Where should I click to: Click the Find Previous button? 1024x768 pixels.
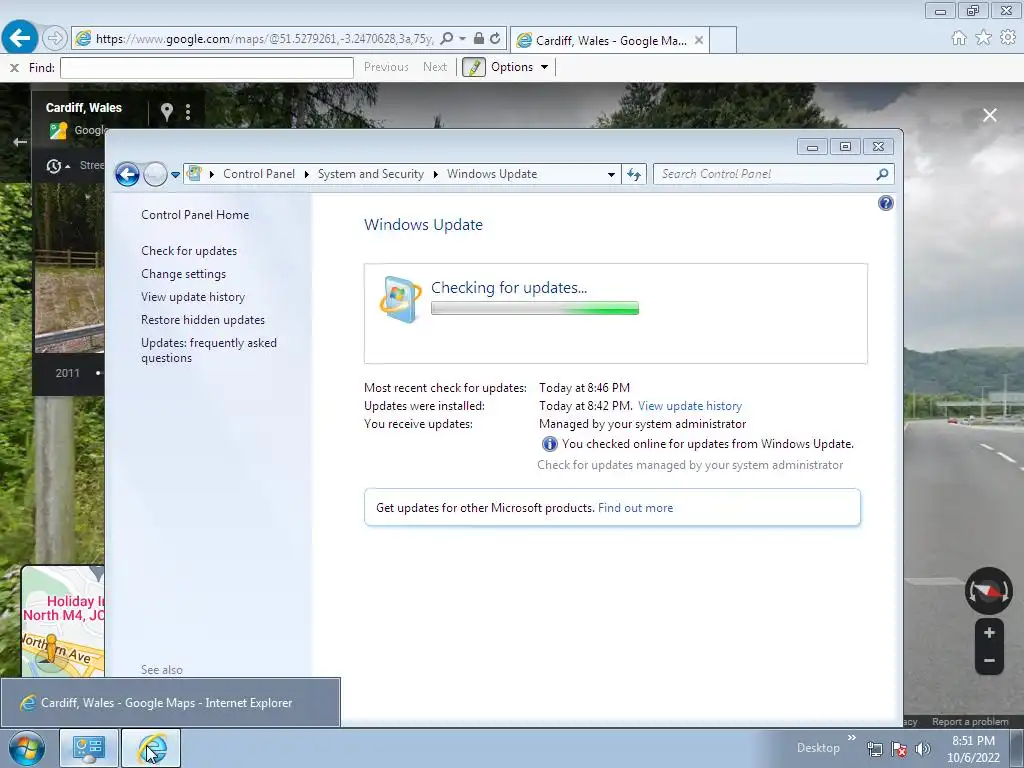(386, 67)
